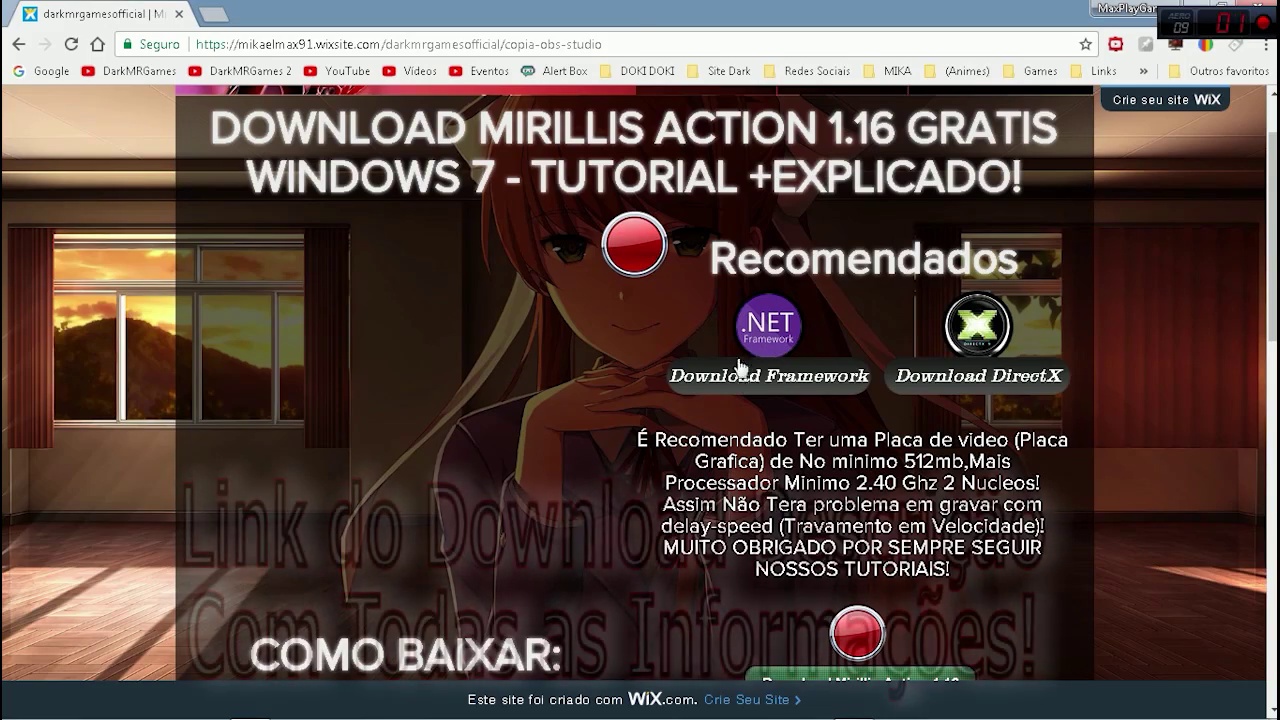Click the red record button beside Recomendados
The height and width of the screenshot is (720, 1280).
(634, 244)
